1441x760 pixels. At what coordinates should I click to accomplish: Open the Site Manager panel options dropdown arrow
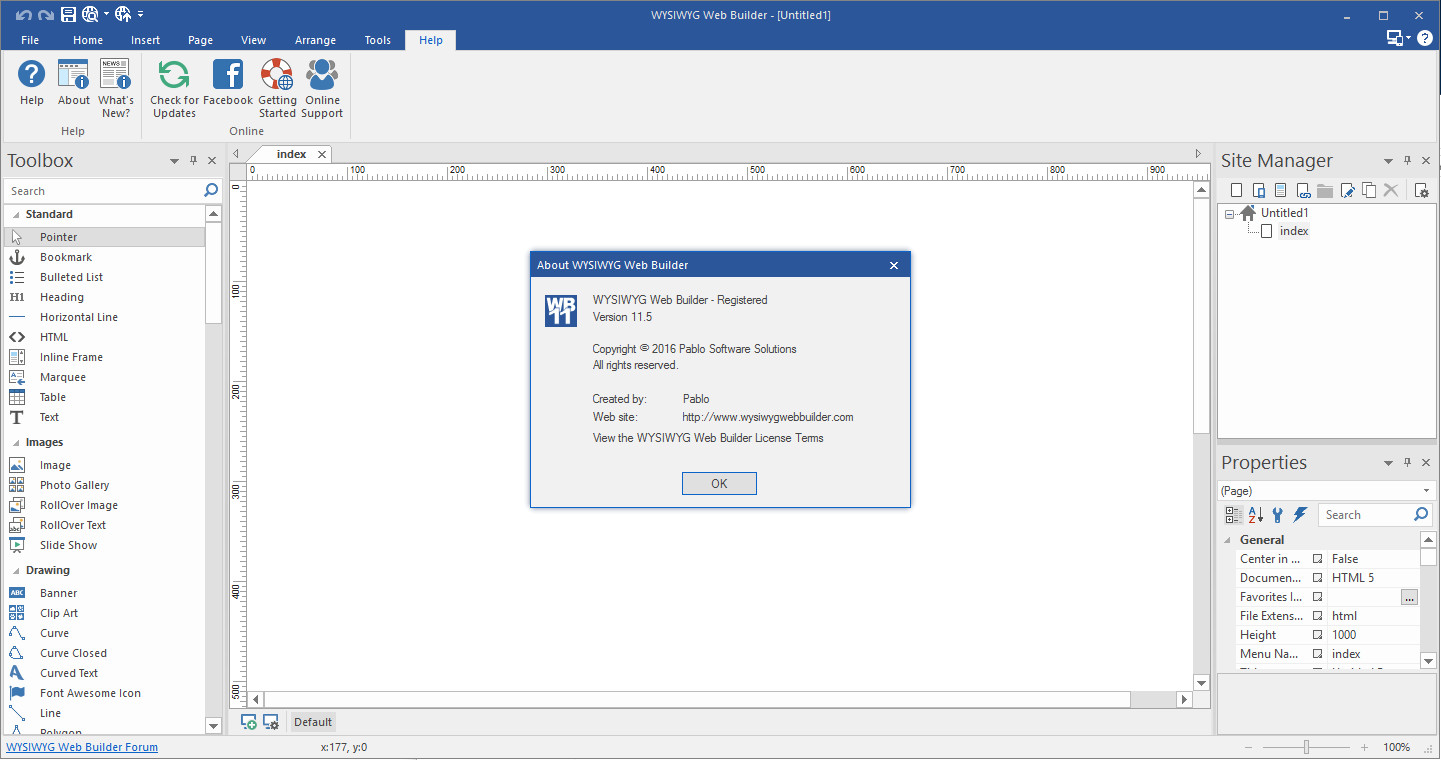1388,160
